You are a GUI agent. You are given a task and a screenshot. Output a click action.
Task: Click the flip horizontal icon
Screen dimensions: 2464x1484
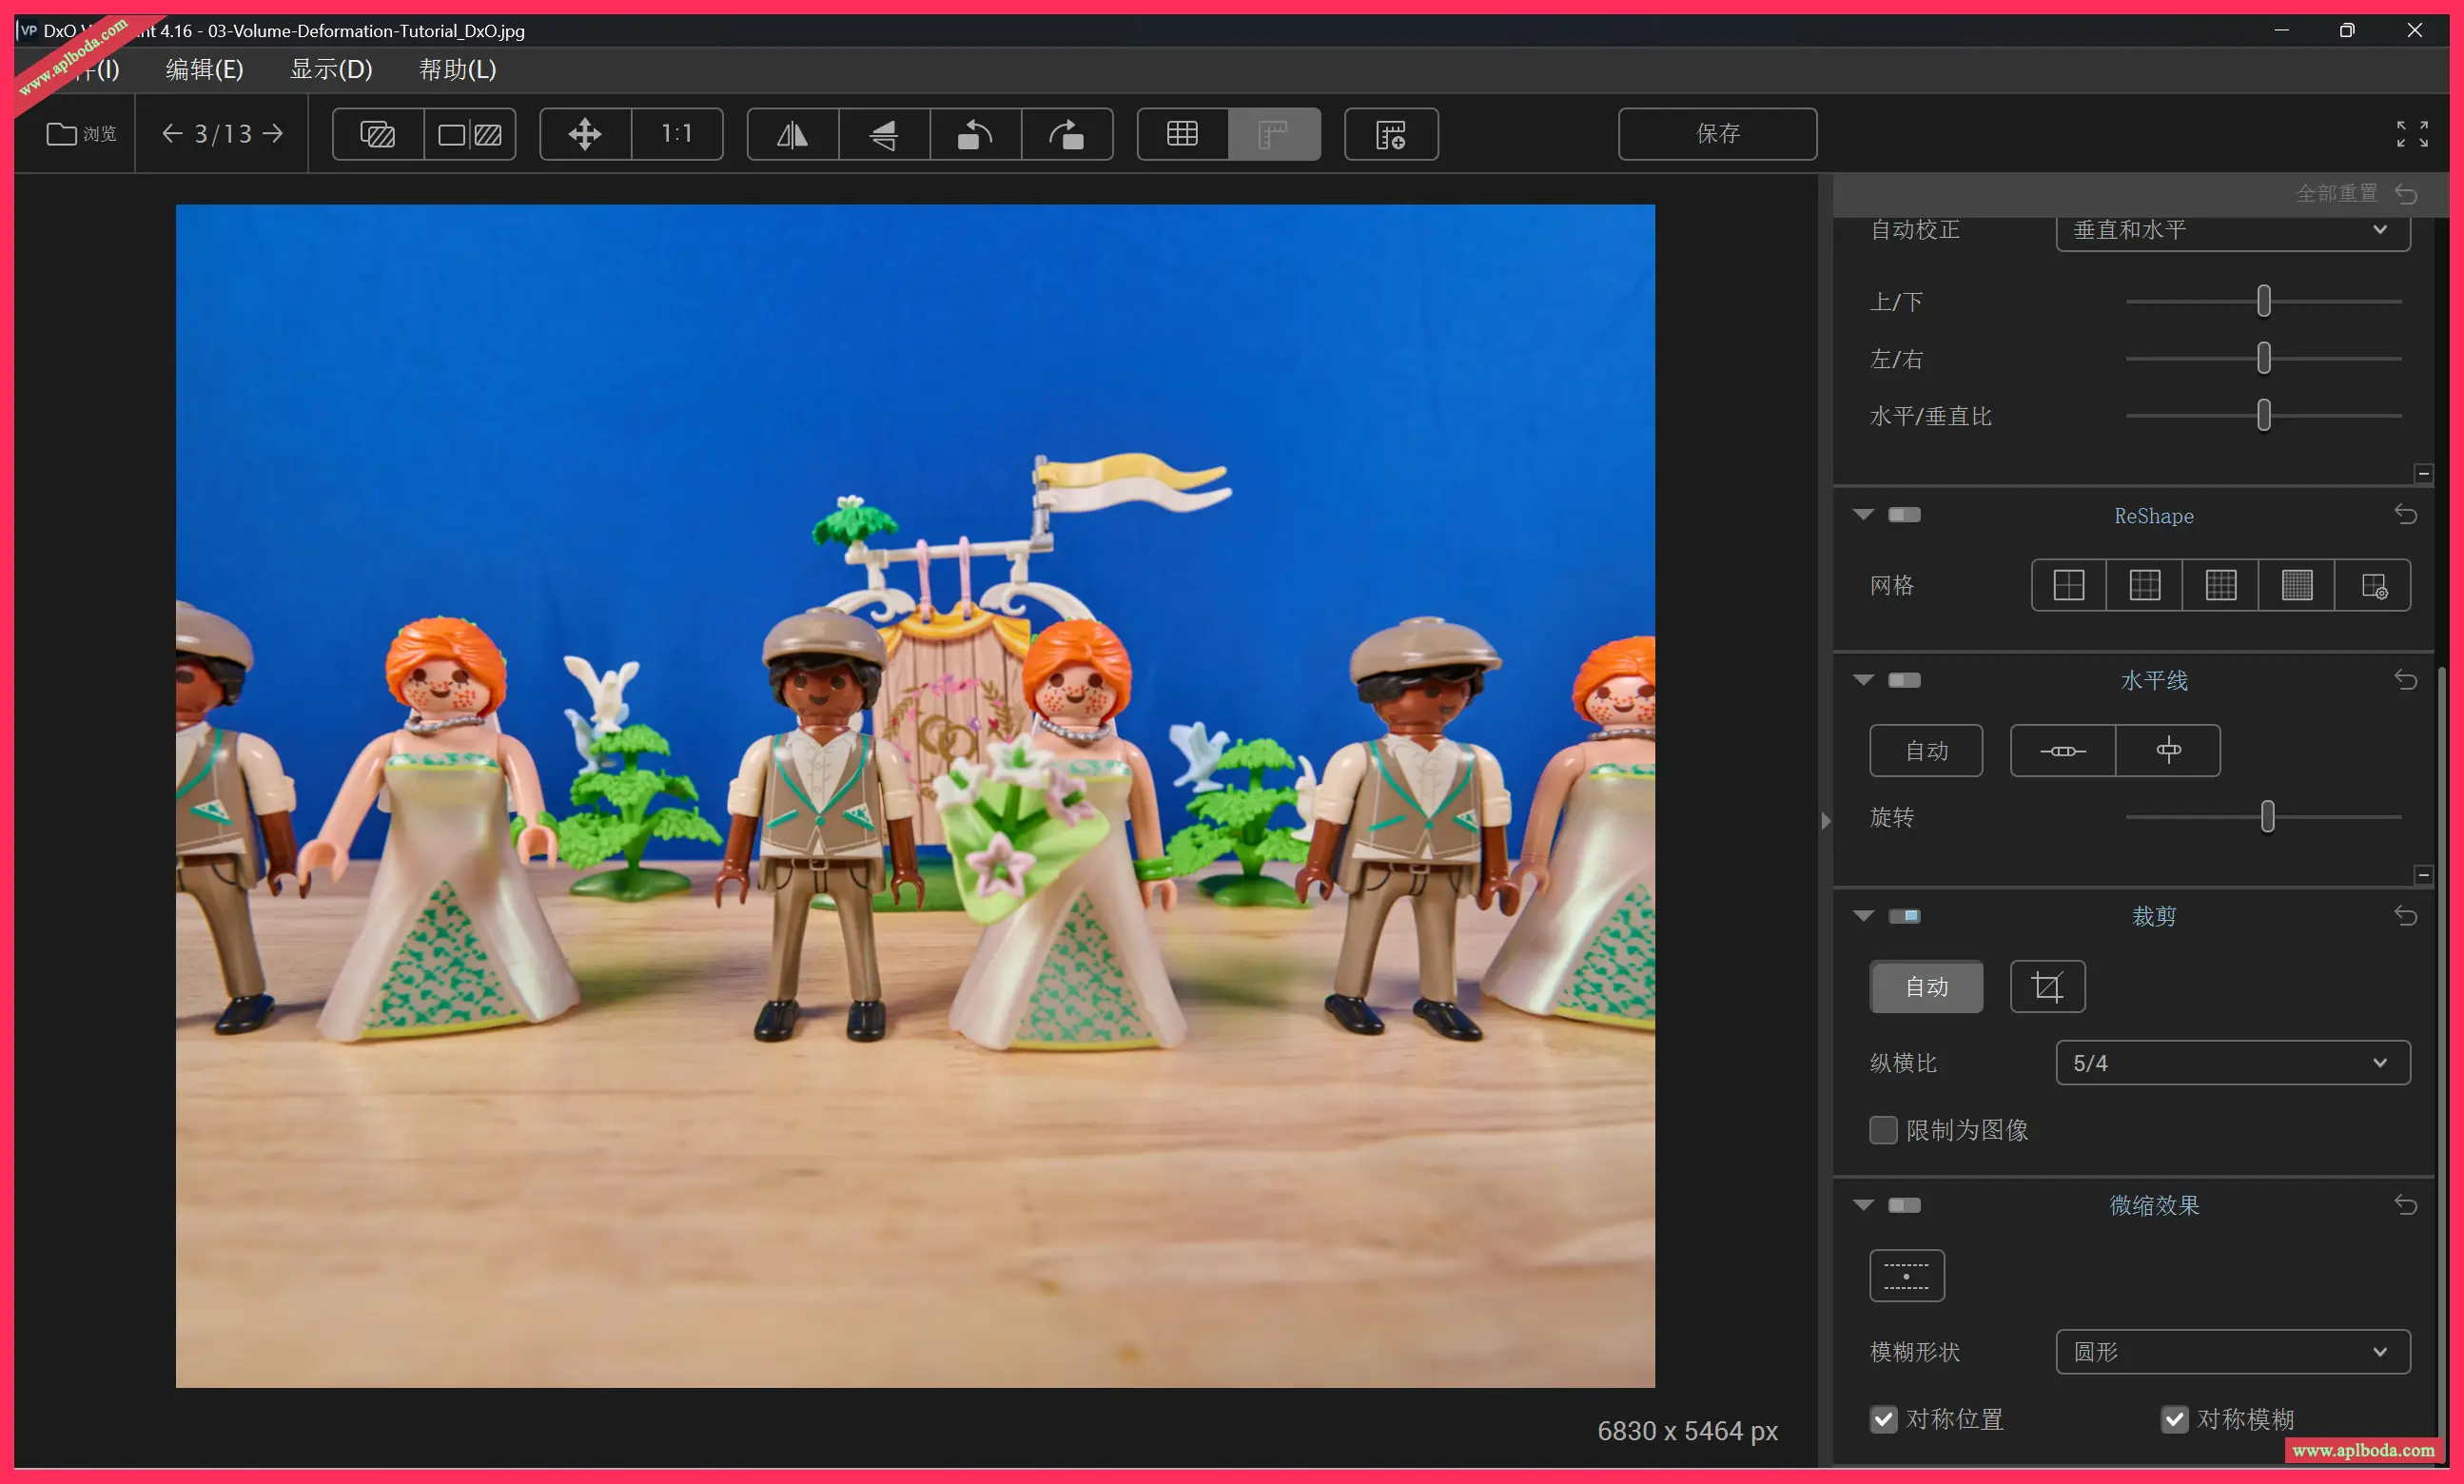pos(792,134)
